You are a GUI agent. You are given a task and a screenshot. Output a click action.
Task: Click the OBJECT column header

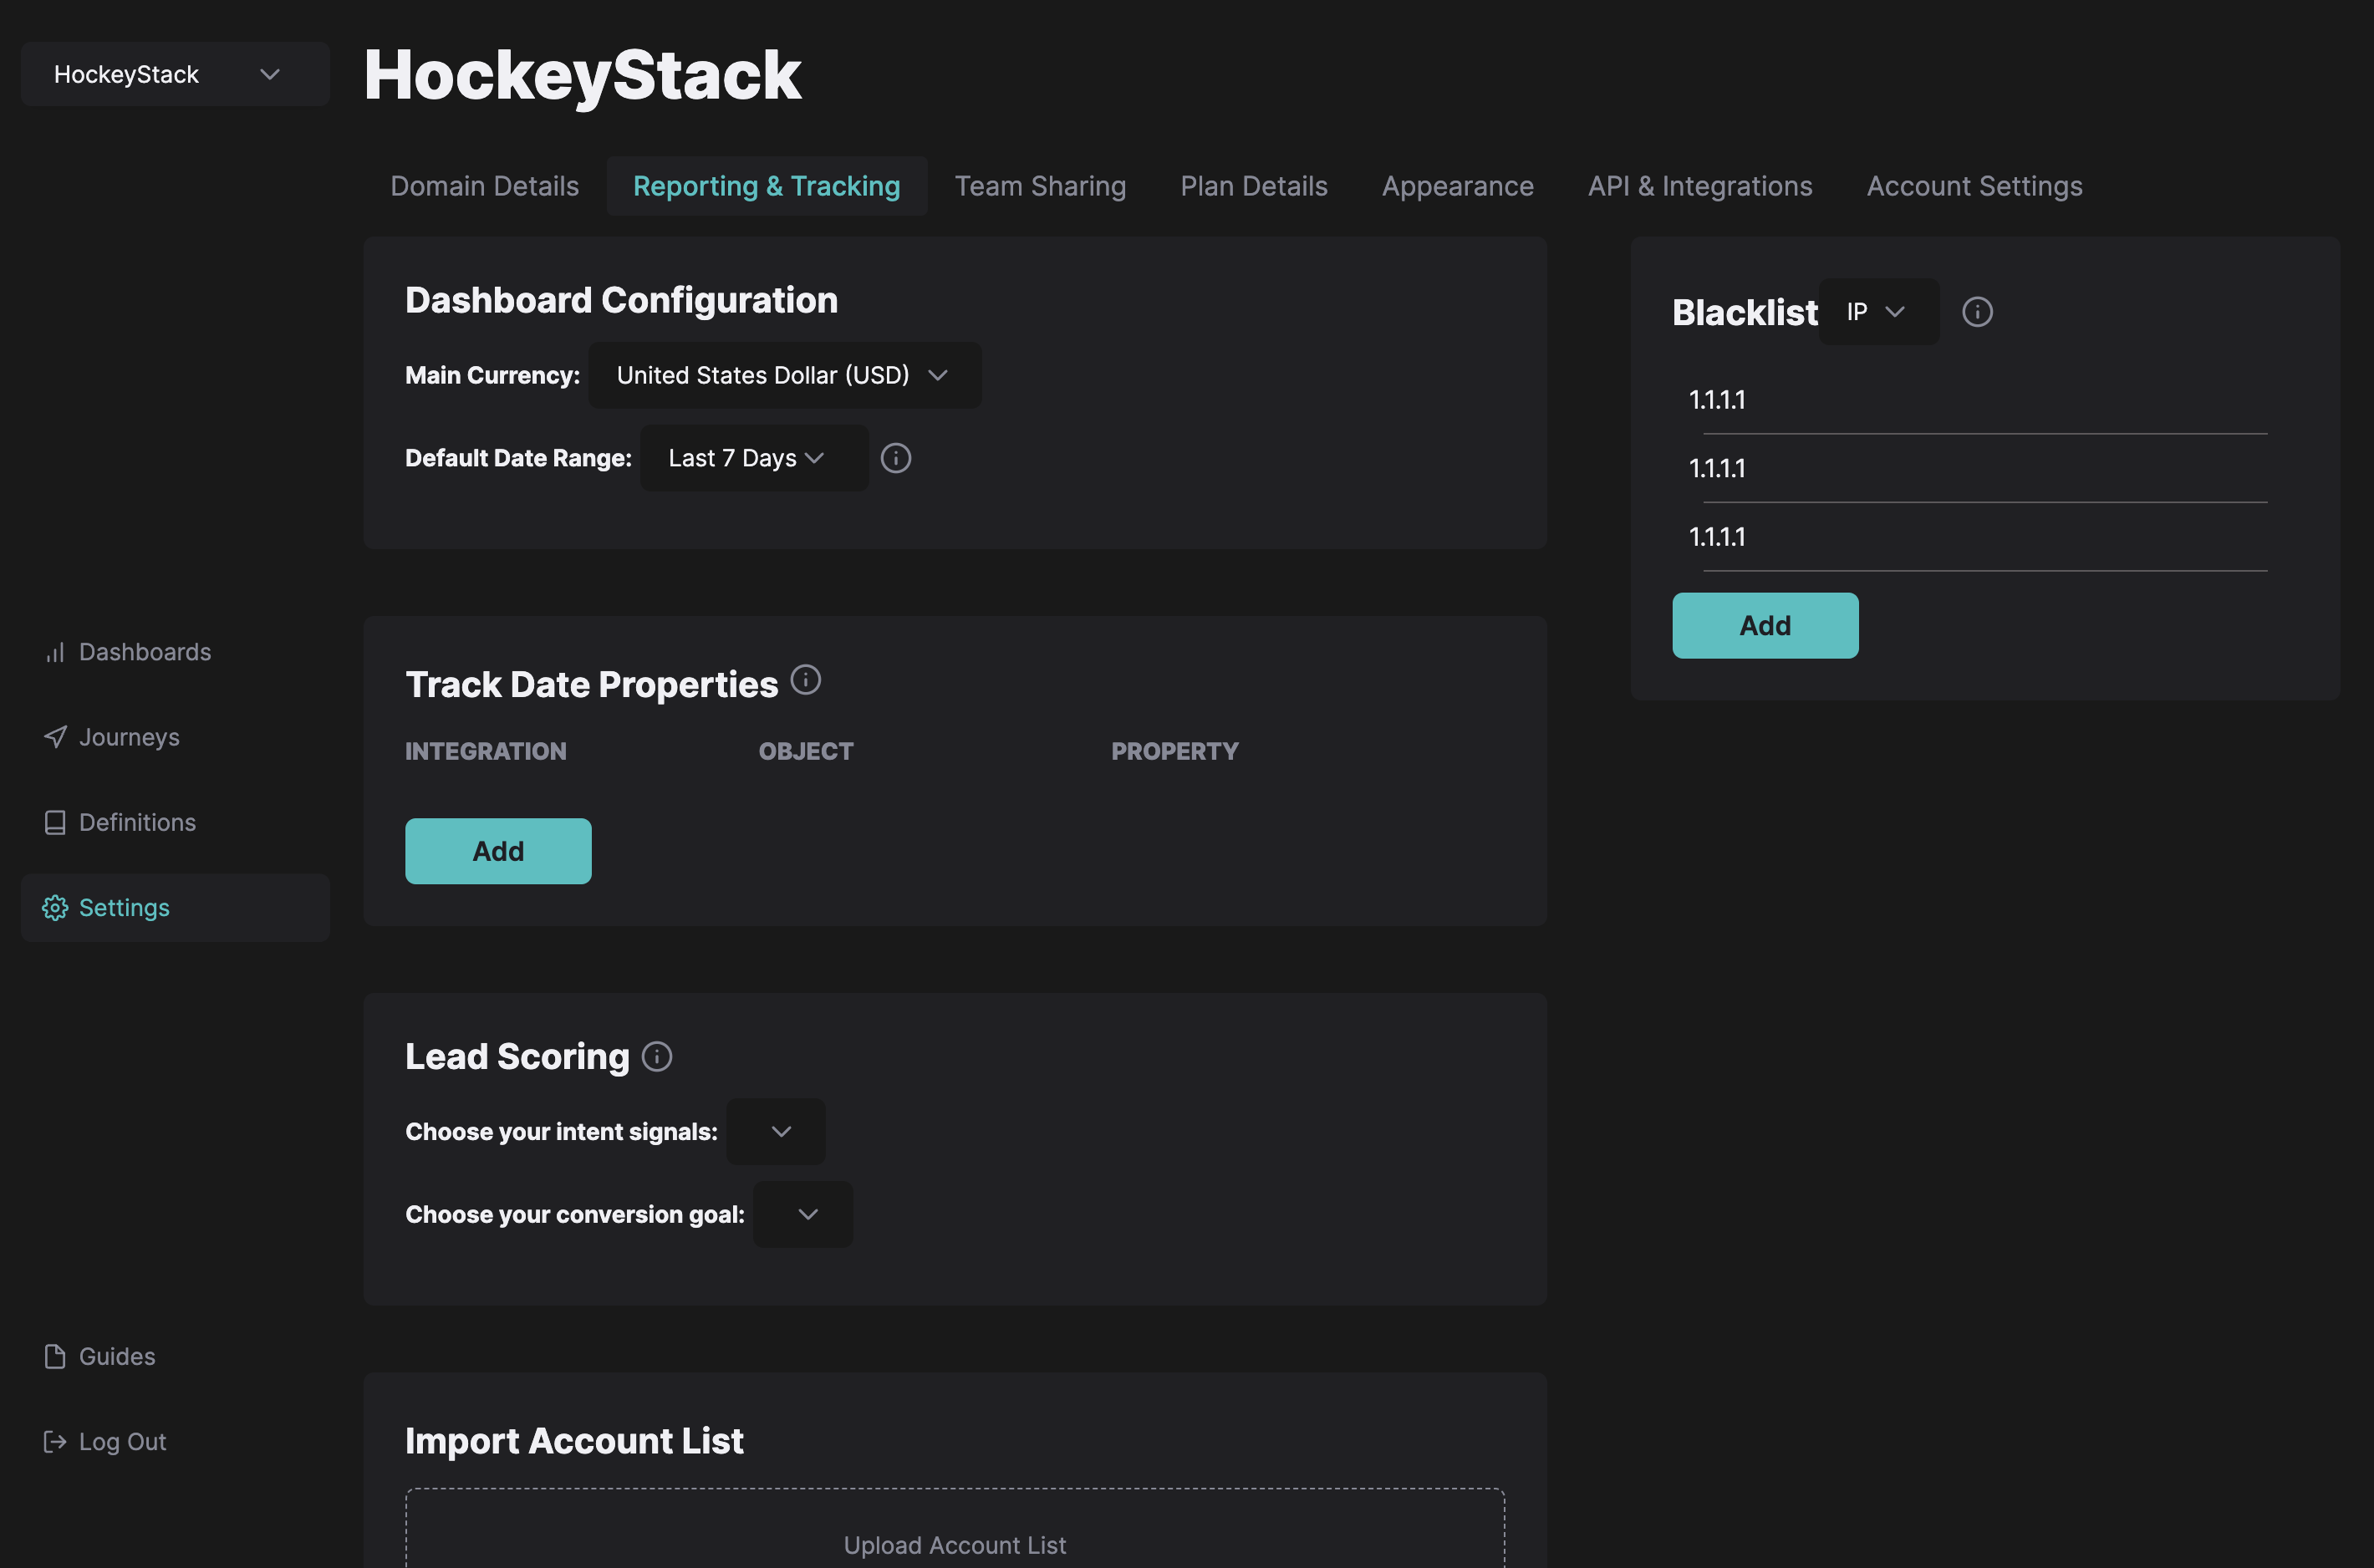tap(806, 751)
